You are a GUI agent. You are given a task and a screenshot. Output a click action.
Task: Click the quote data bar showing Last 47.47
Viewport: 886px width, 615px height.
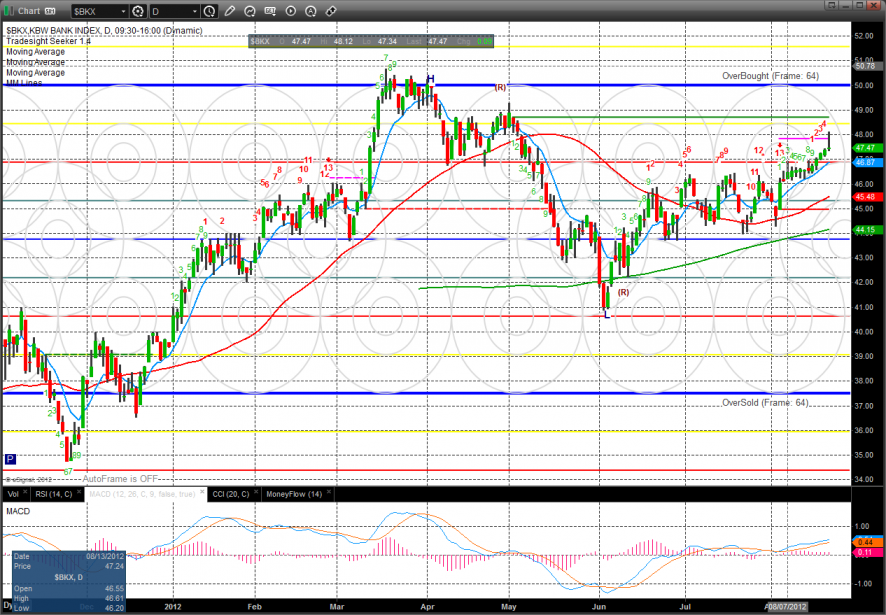pos(371,41)
